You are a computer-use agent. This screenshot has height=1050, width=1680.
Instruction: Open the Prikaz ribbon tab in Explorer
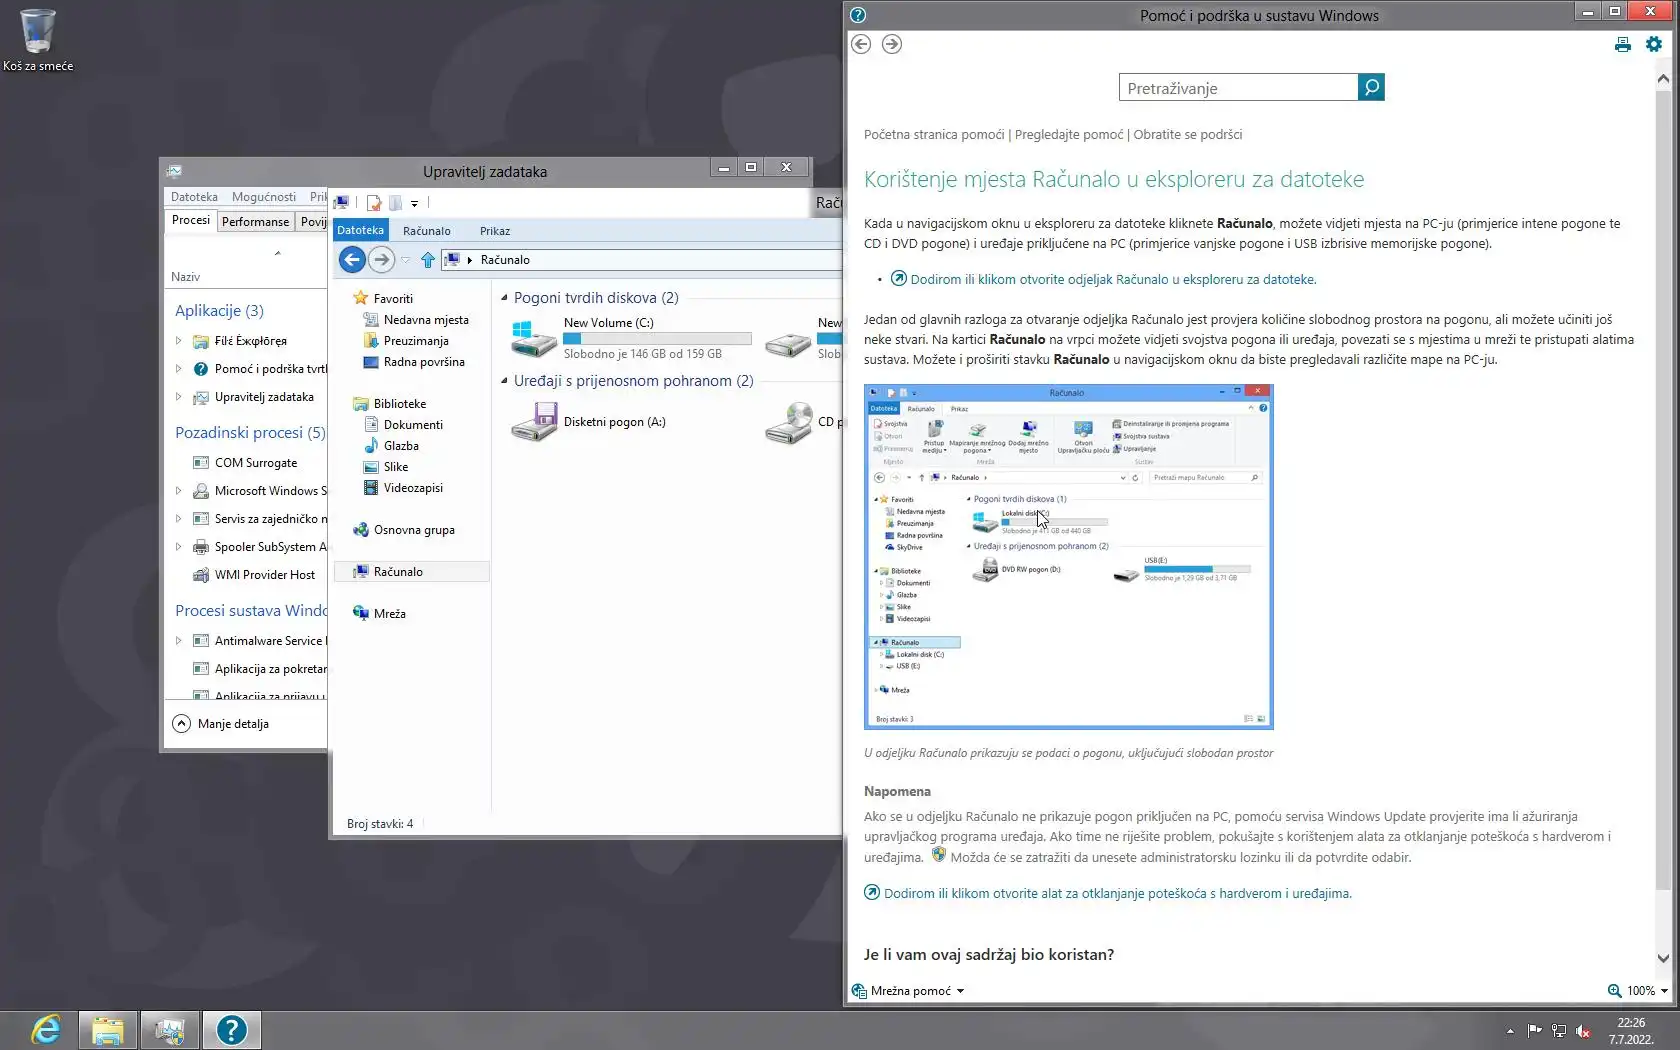click(x=495, y=231)
